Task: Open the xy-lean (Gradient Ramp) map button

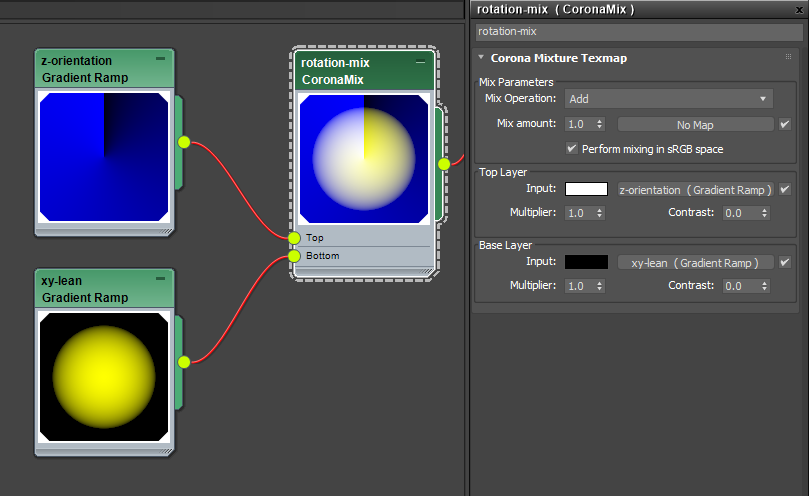Action: [x=695, y=262]
